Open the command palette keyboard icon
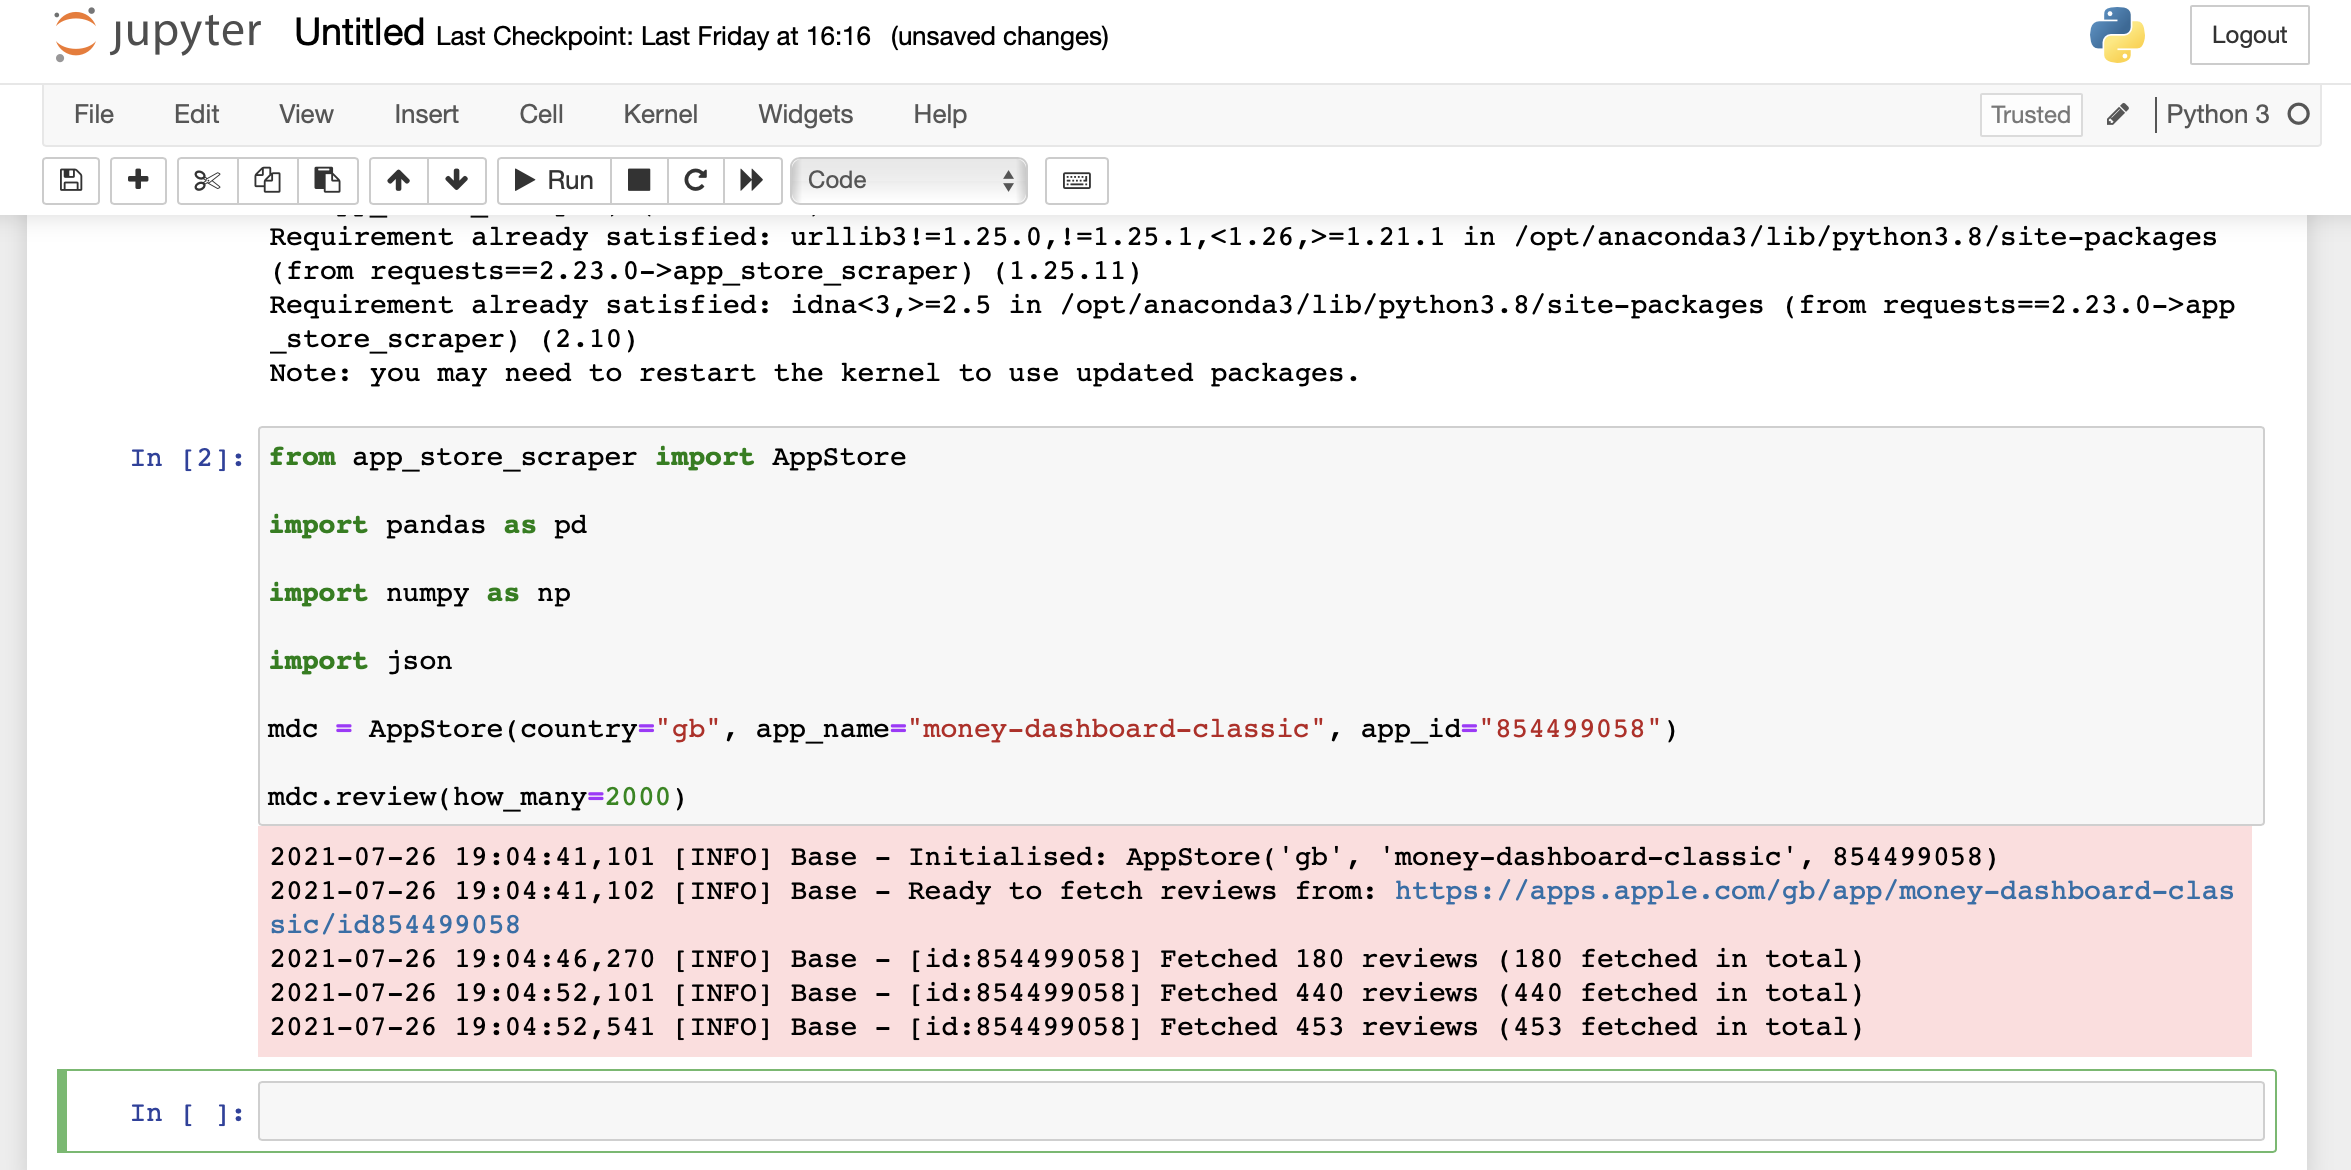The width and height of the screenshot is (2351, 1170). pyautogui.click(x=1076, y=181)
